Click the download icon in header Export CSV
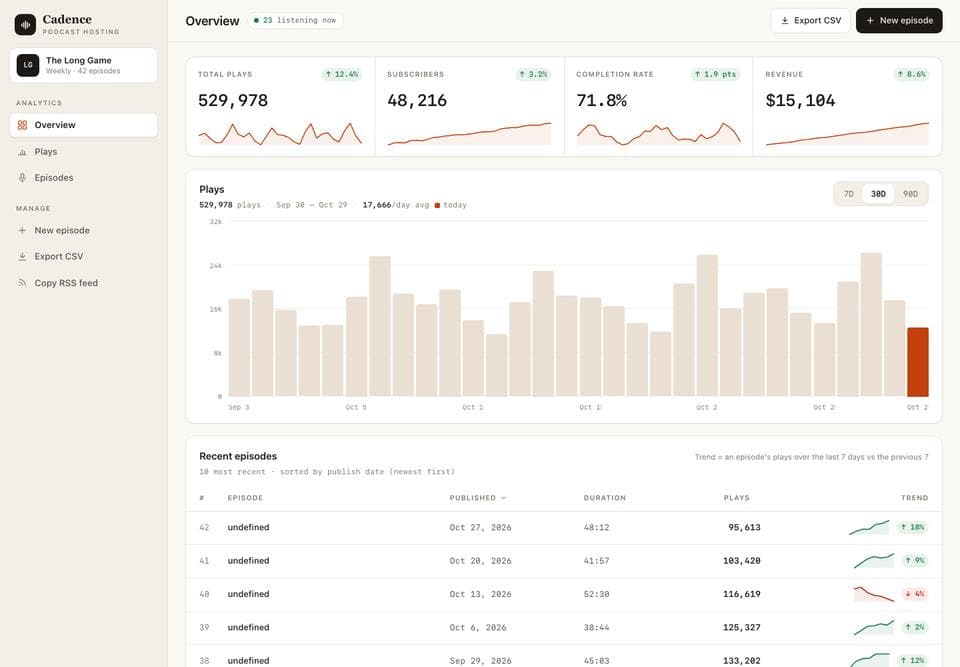This screenshot has width=960, height=667. (x=785, y=21)
